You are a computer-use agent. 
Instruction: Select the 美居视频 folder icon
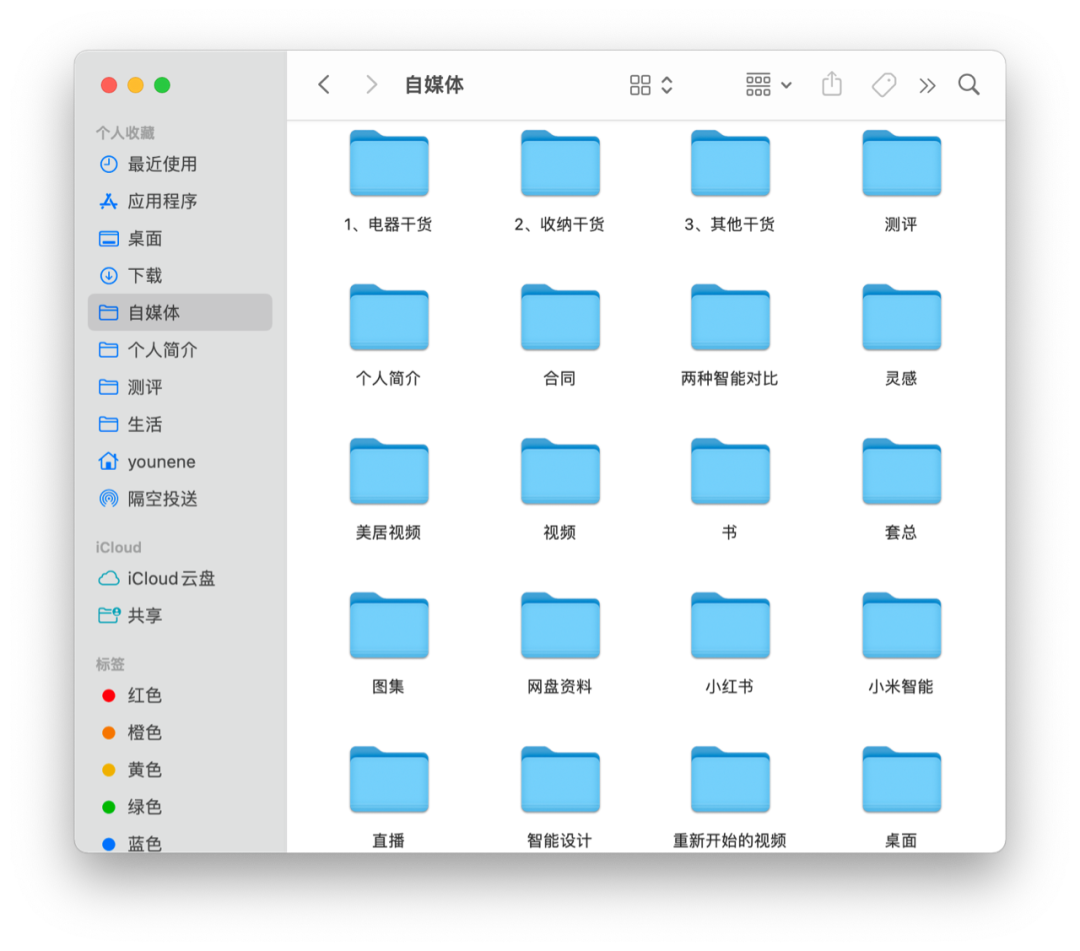[x=389, y=472]
